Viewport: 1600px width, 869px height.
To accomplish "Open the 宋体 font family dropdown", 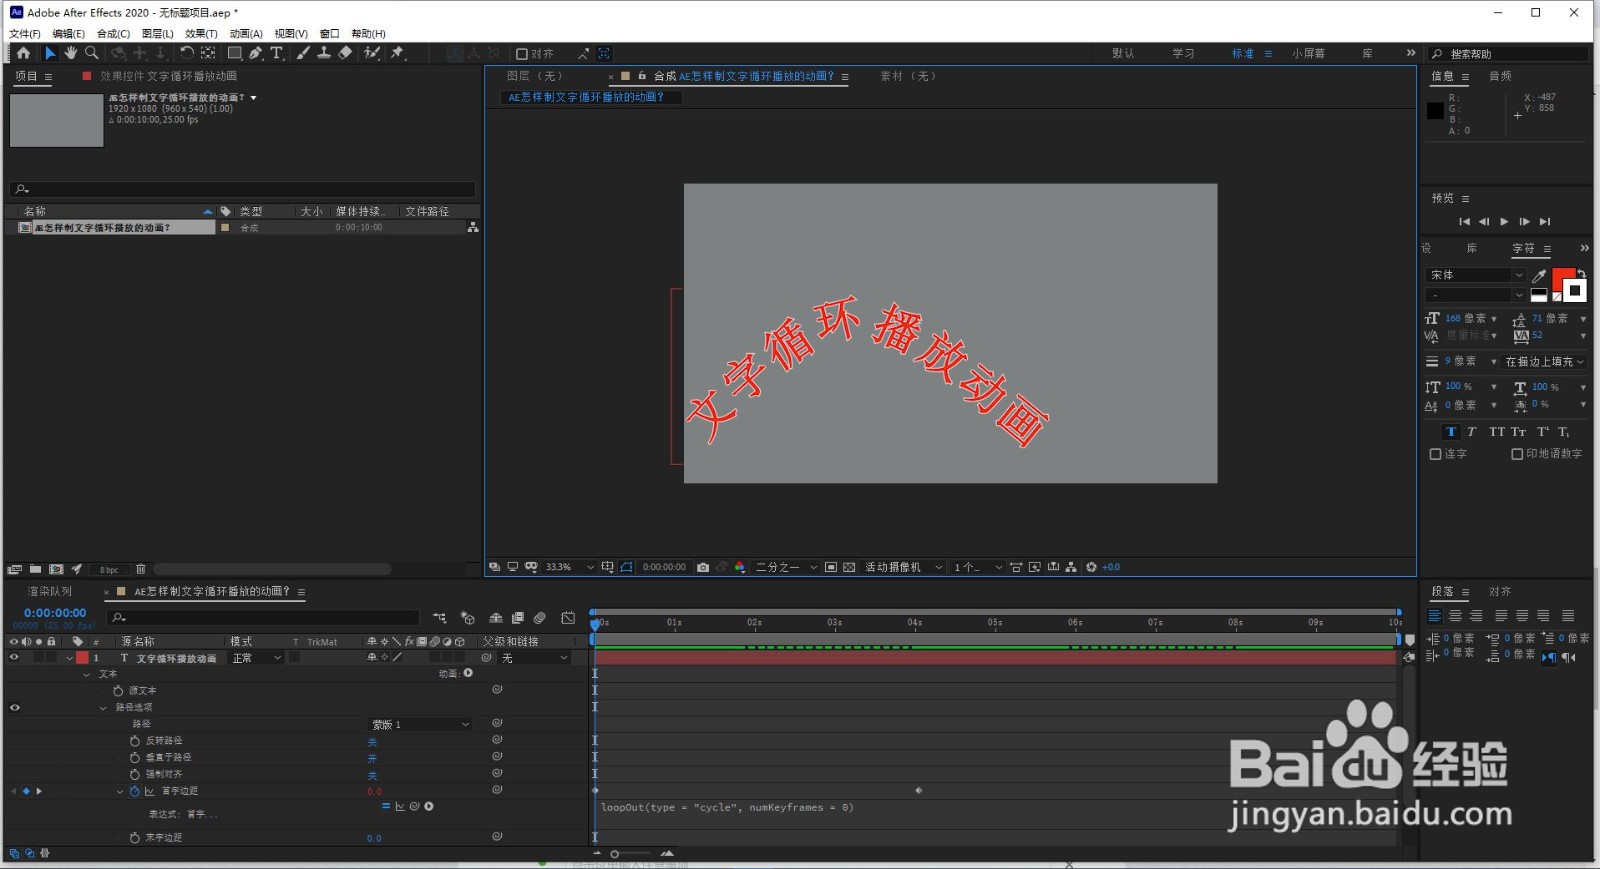I will (x=1476, y=275).
